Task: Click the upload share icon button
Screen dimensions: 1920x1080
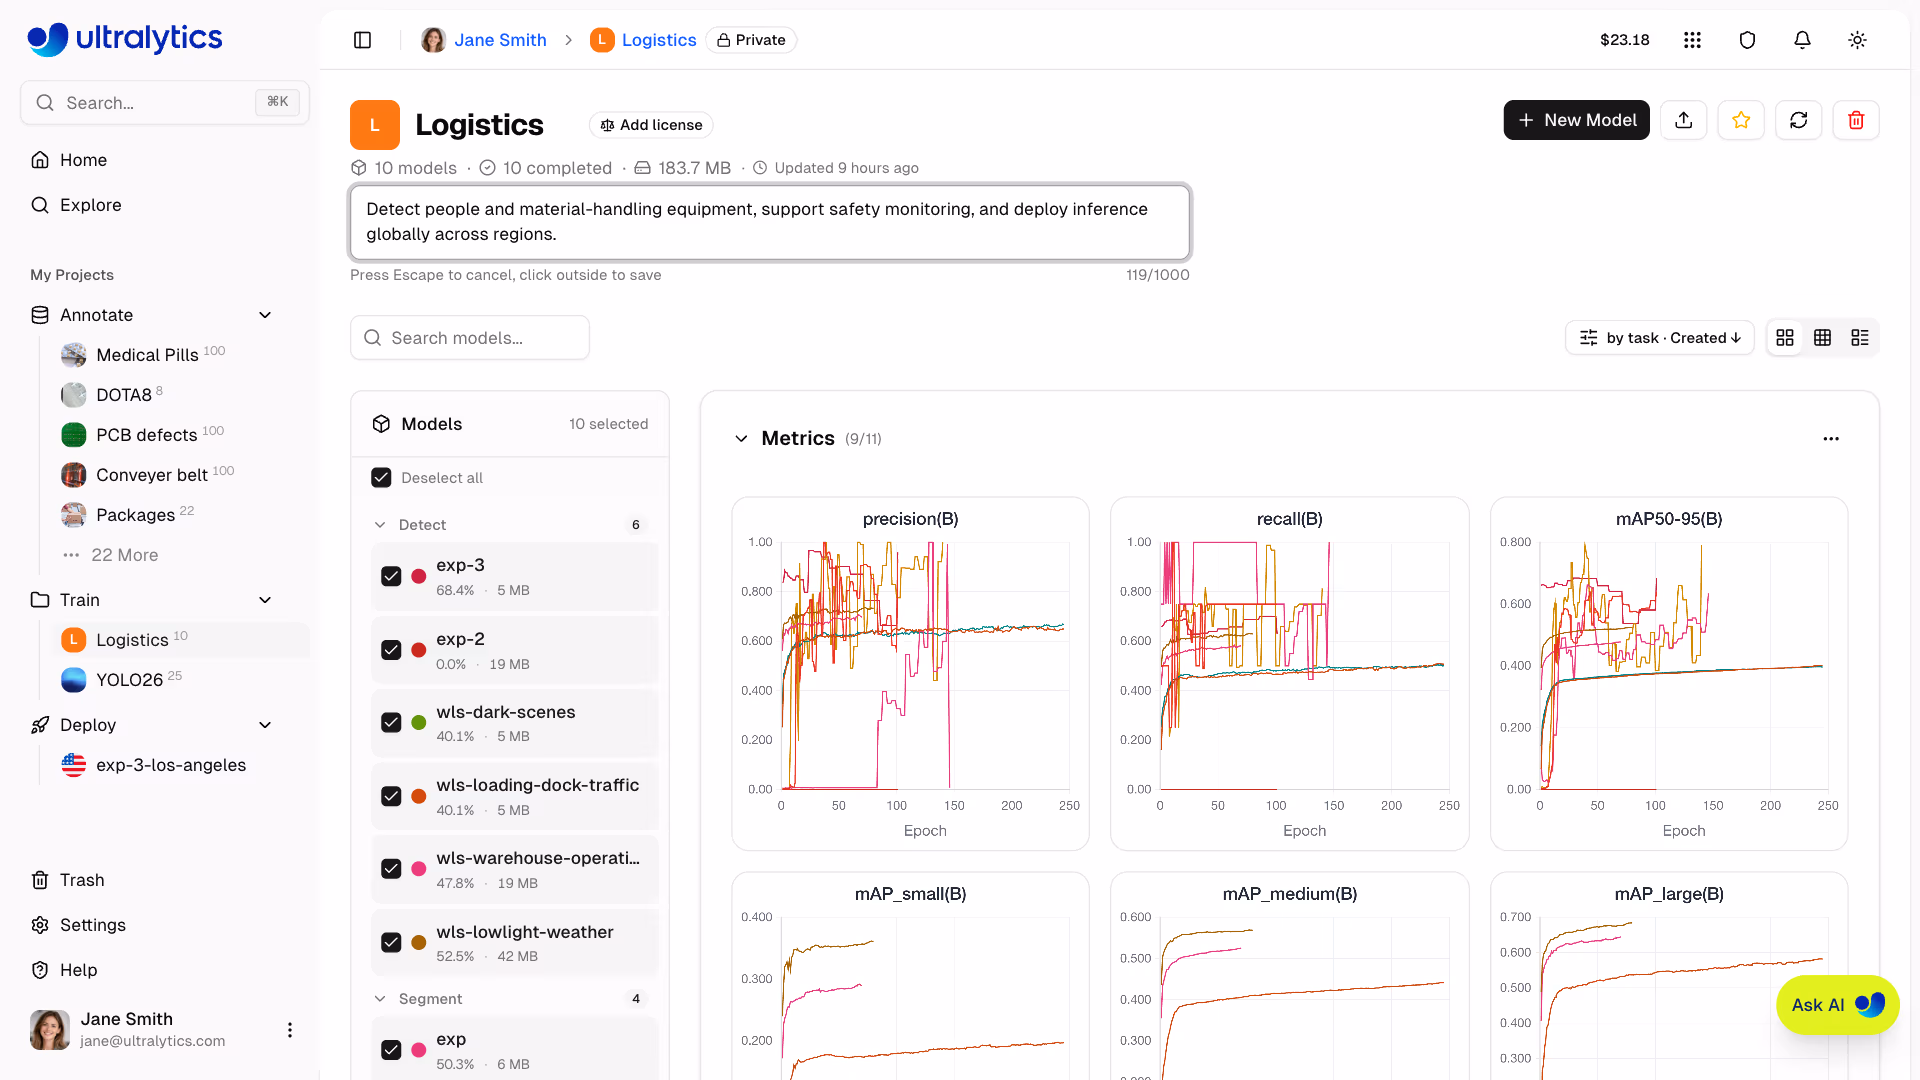Action: (1684, 120)
